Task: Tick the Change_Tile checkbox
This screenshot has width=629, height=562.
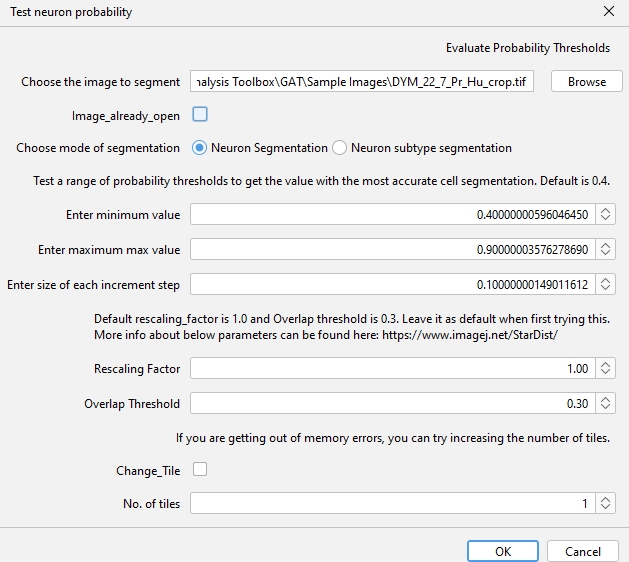Action: tap(200, 469)
